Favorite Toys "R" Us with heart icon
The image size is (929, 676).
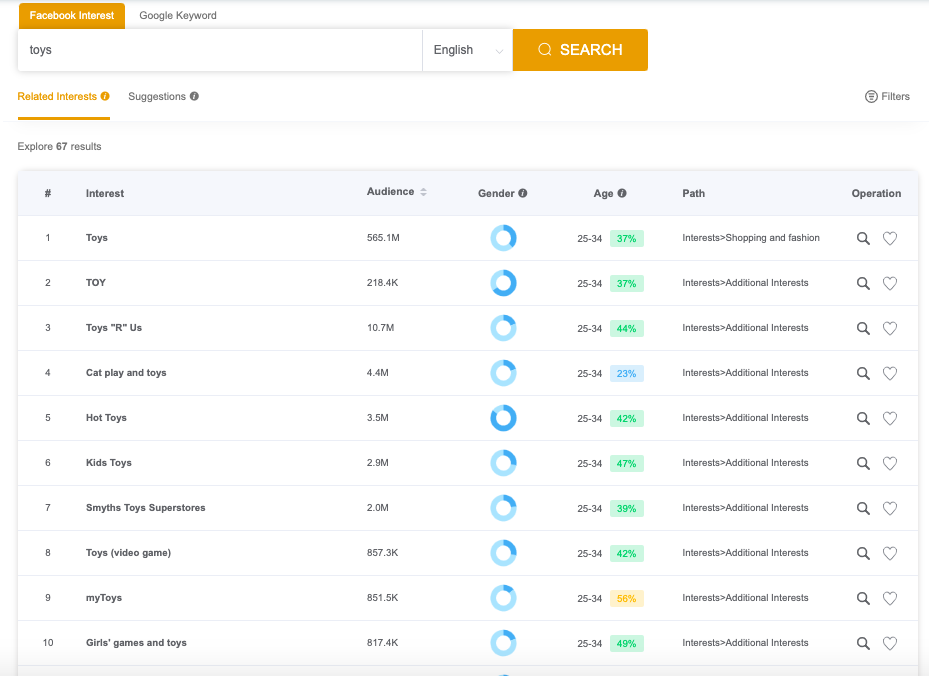[890, 328]
